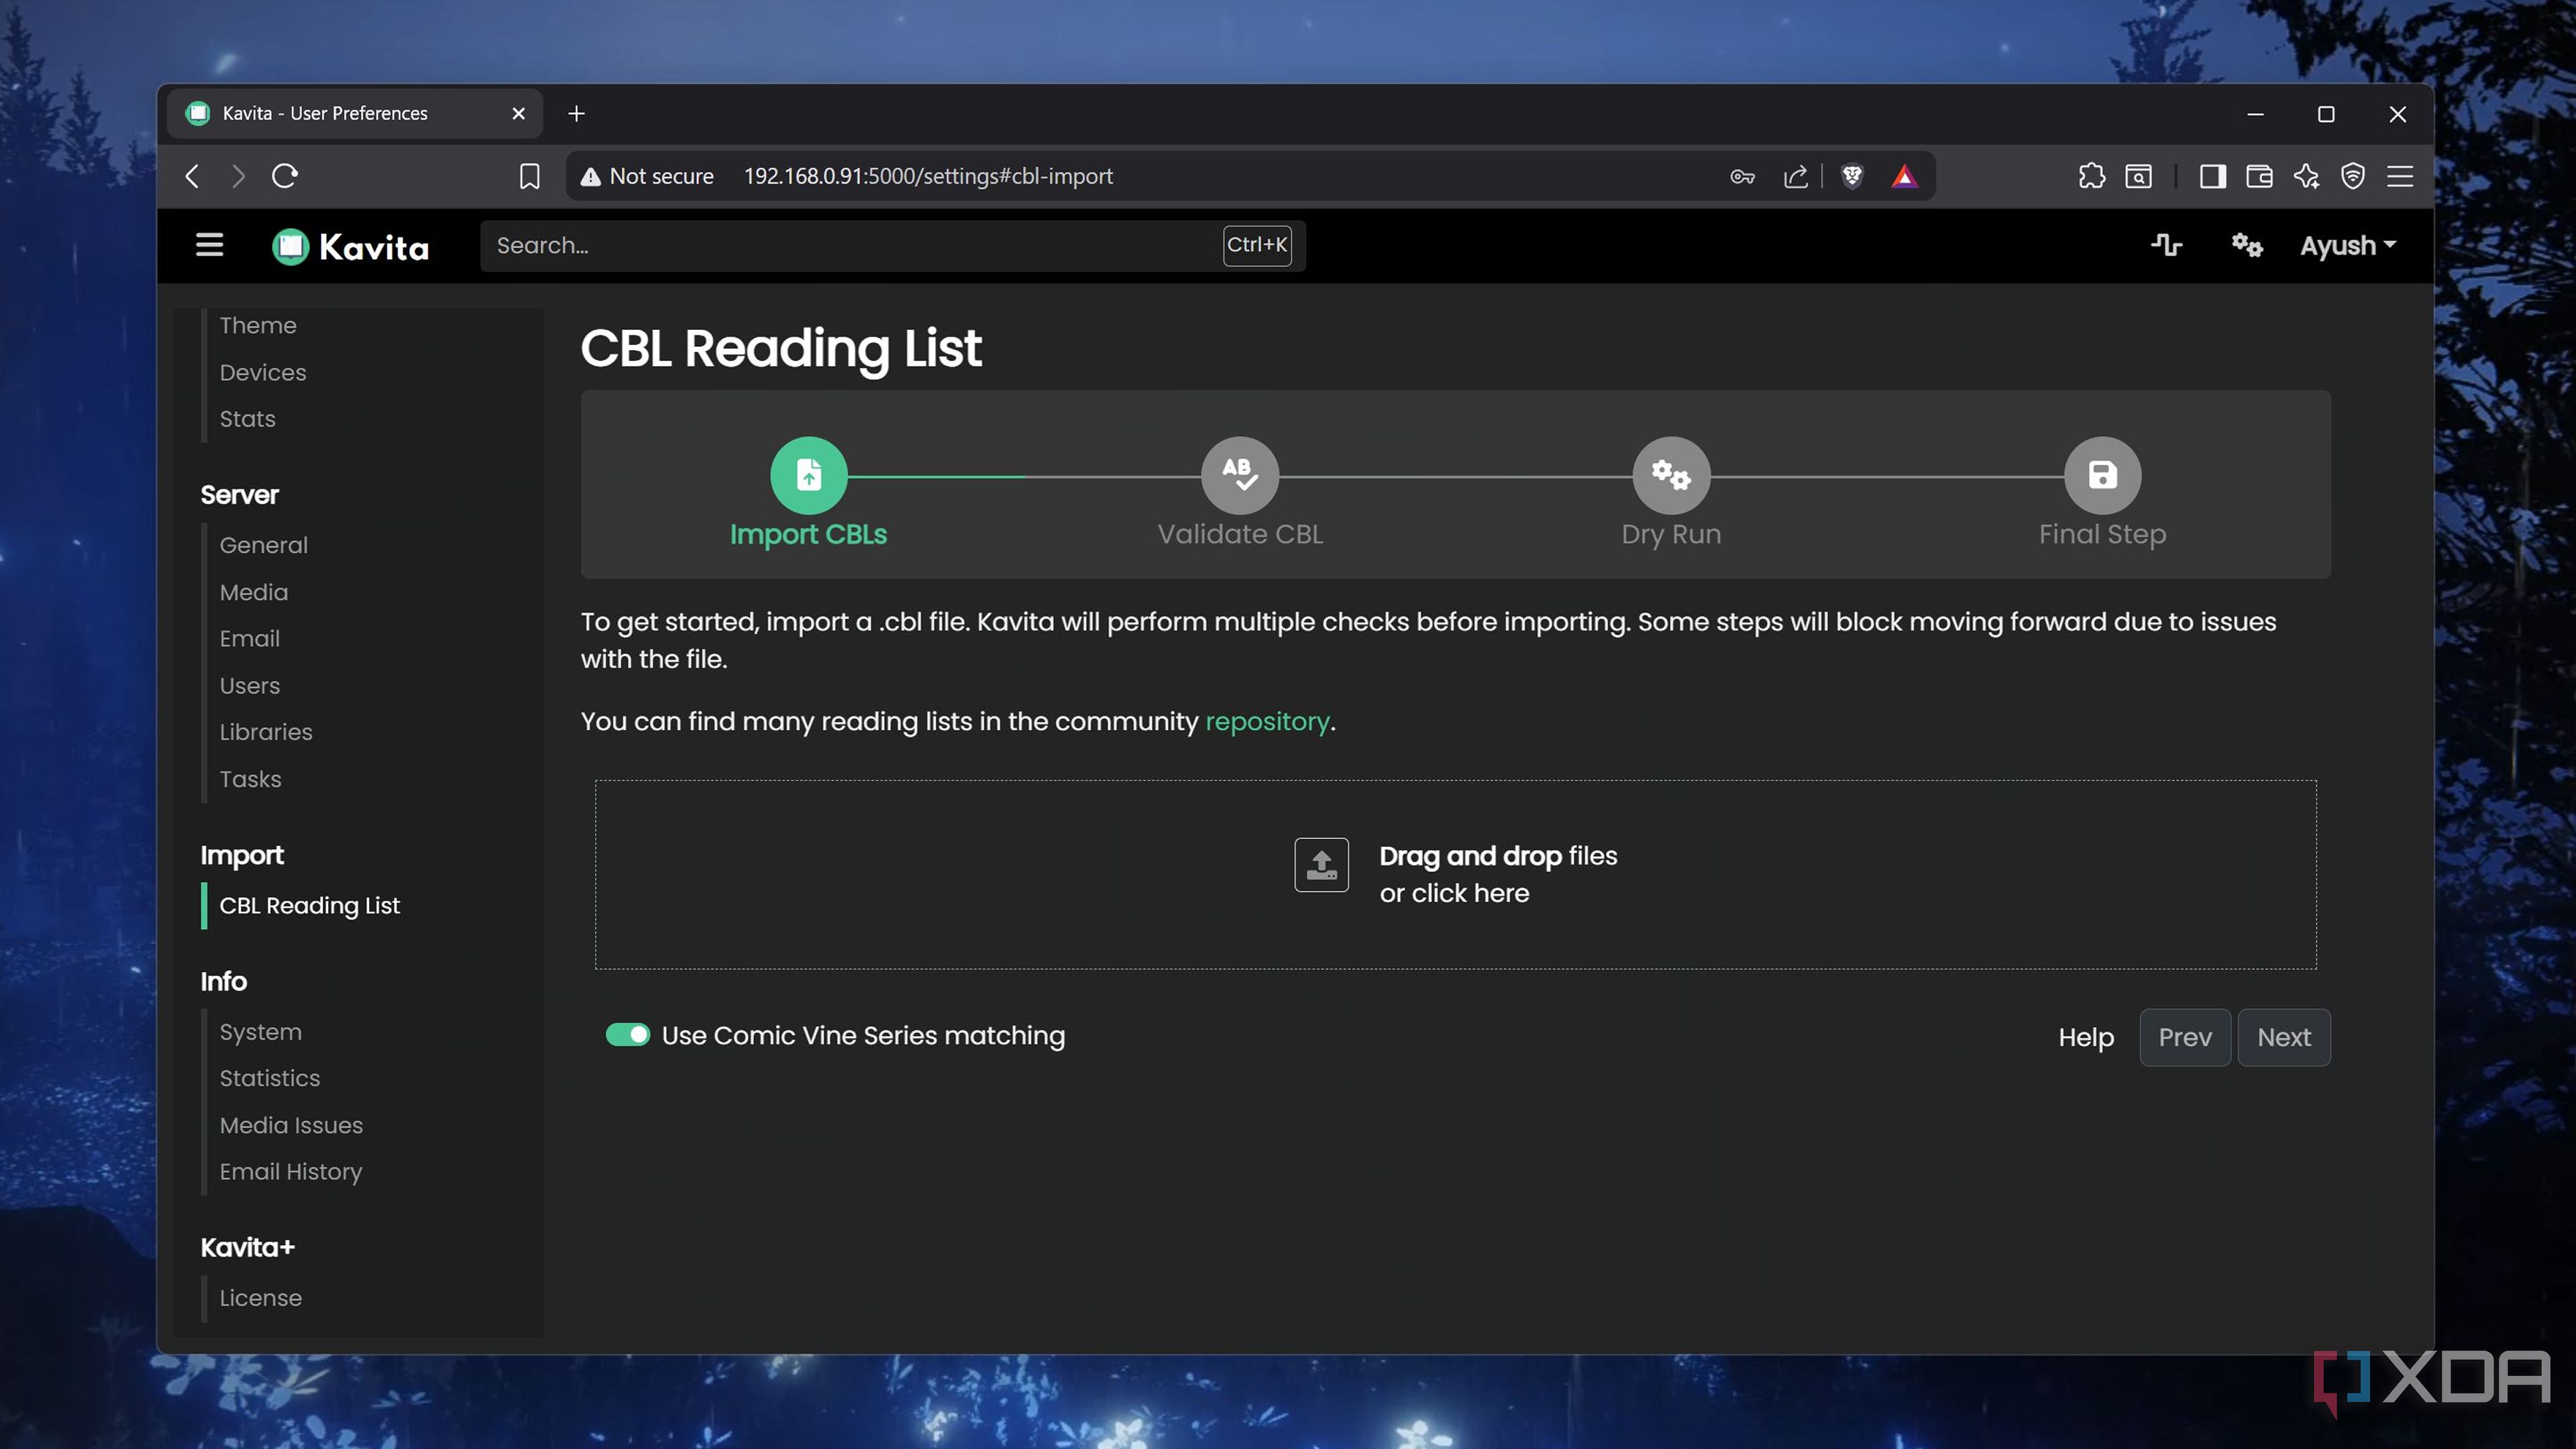Click the Kavita logo to go home
The image size is (2576, 1449).
pyautogui.click(x=350, y=246)
